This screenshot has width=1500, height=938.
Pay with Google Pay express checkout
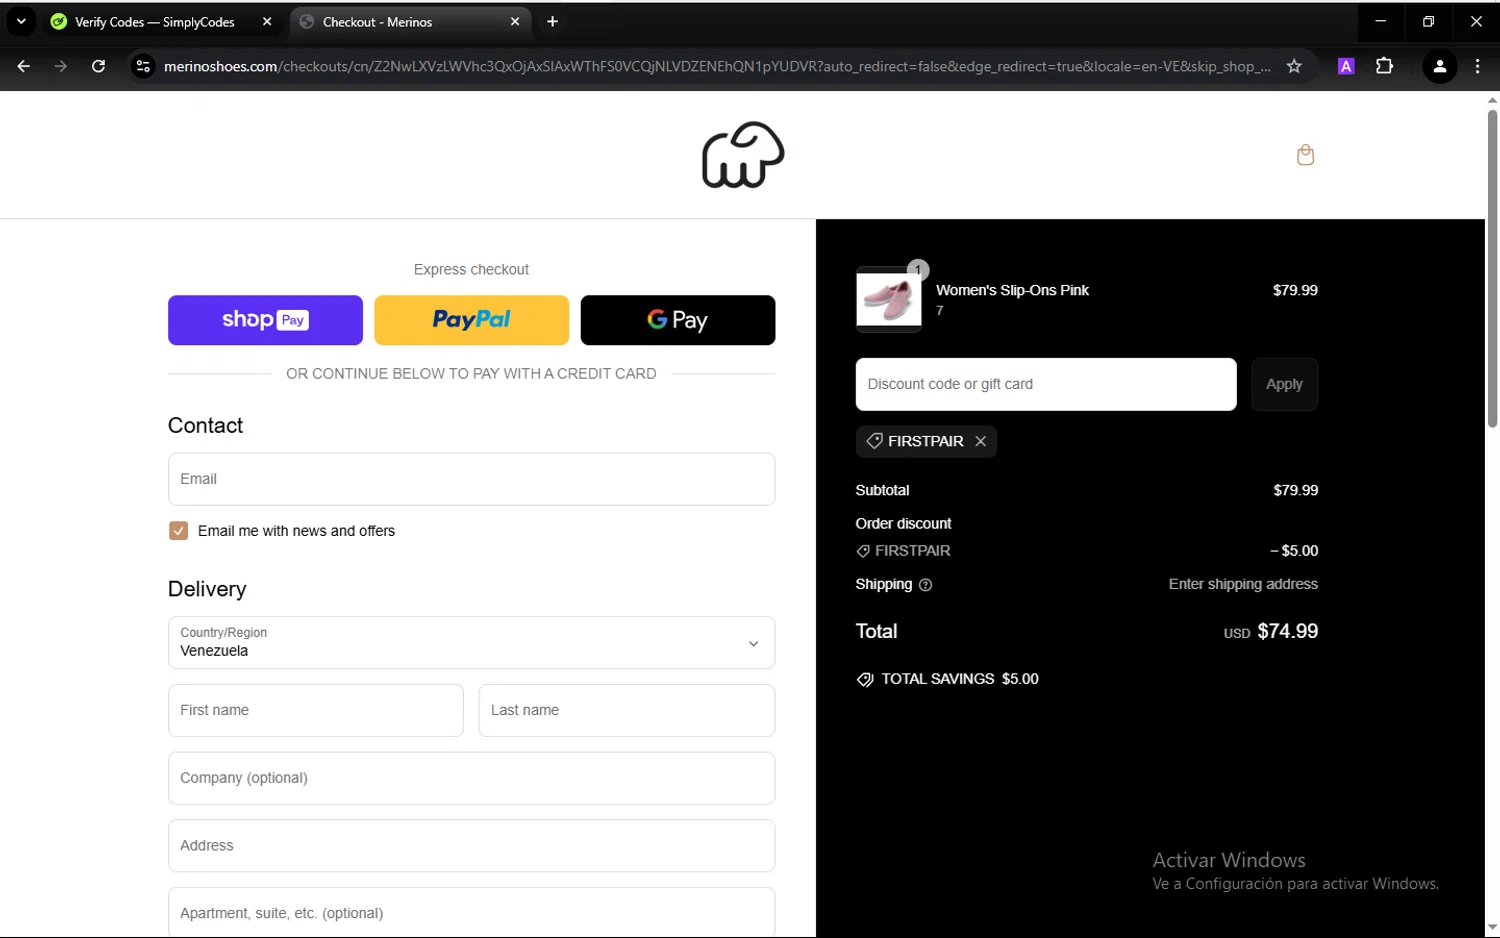point(678,320)
